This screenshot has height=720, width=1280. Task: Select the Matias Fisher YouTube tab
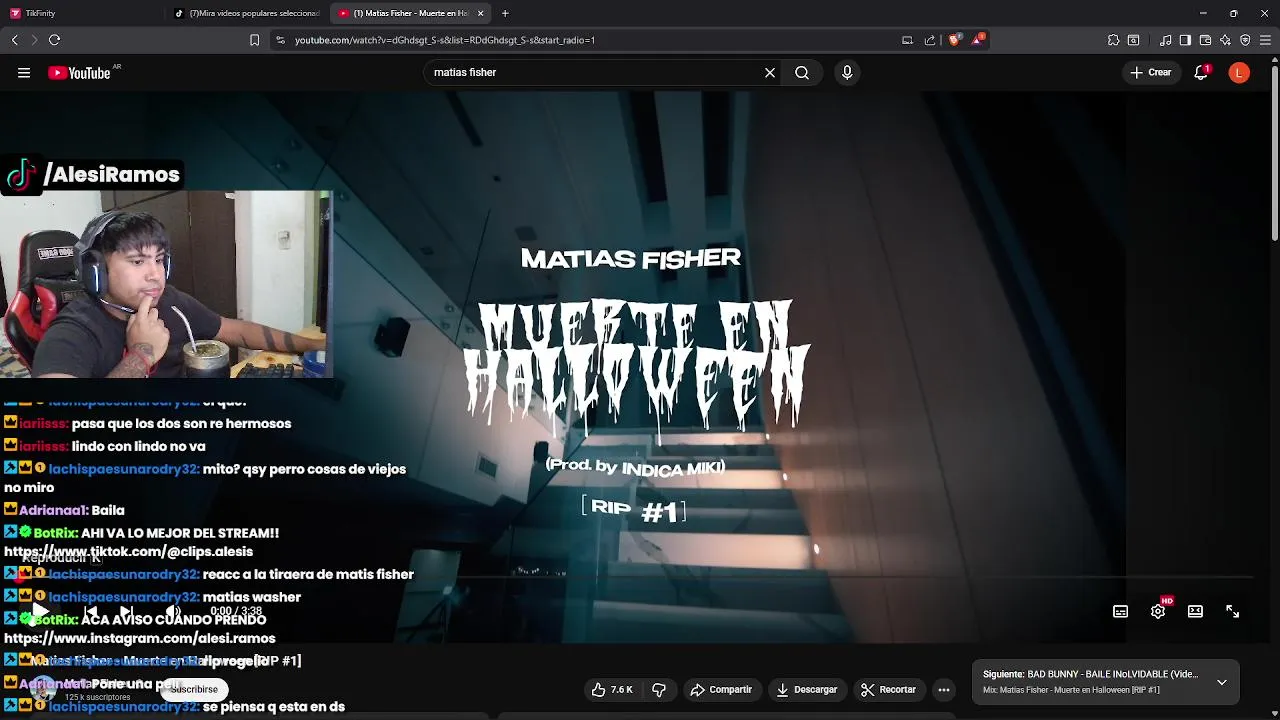tap(410, 13)
